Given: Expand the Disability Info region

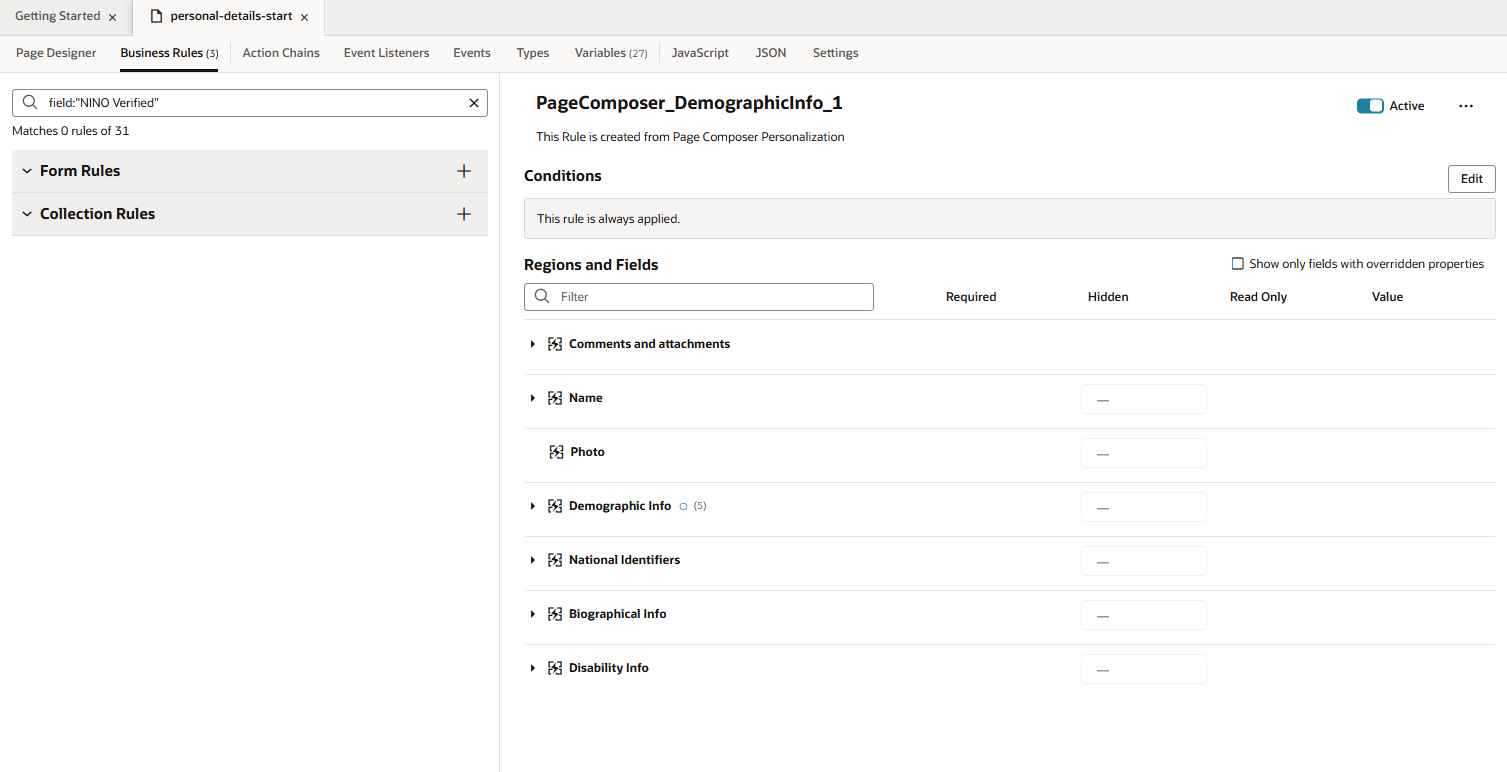Looking at the screenshot, I should (532, 668).
